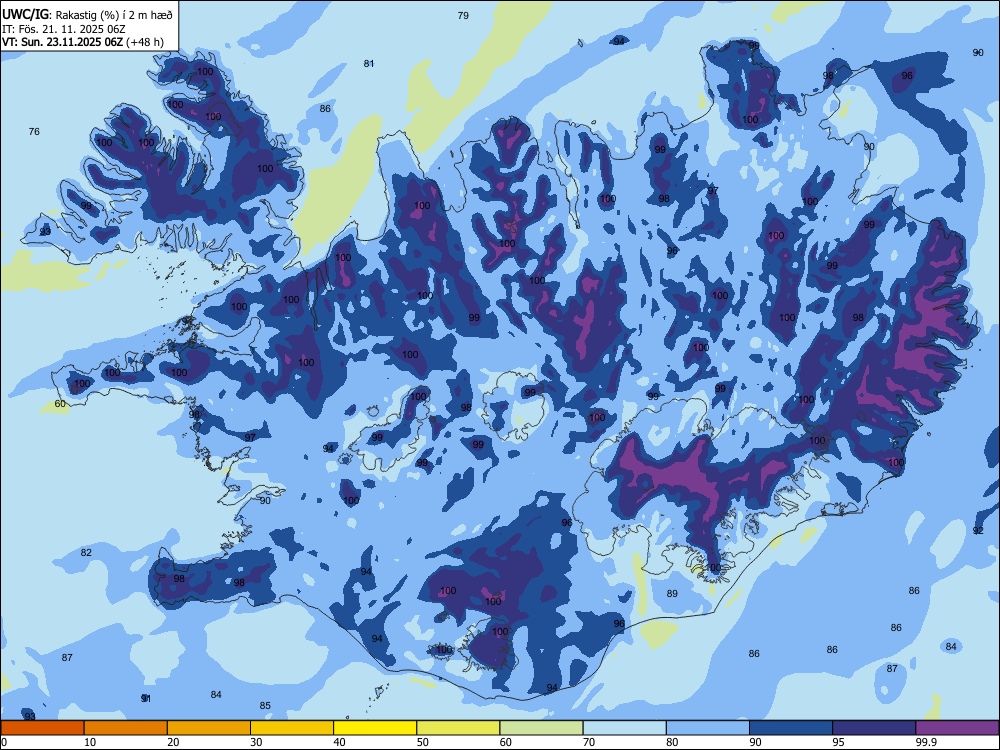The width and height of the screenshot is (1000, 750).
Task: Click the '10' legend tick label
Action: pos(90,742)
